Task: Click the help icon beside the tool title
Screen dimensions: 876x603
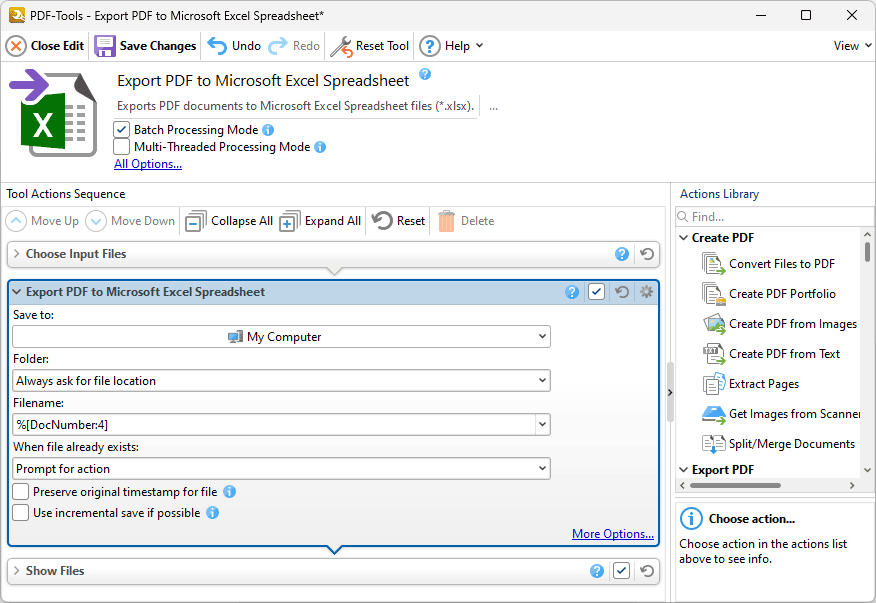Action: [425, 74]
